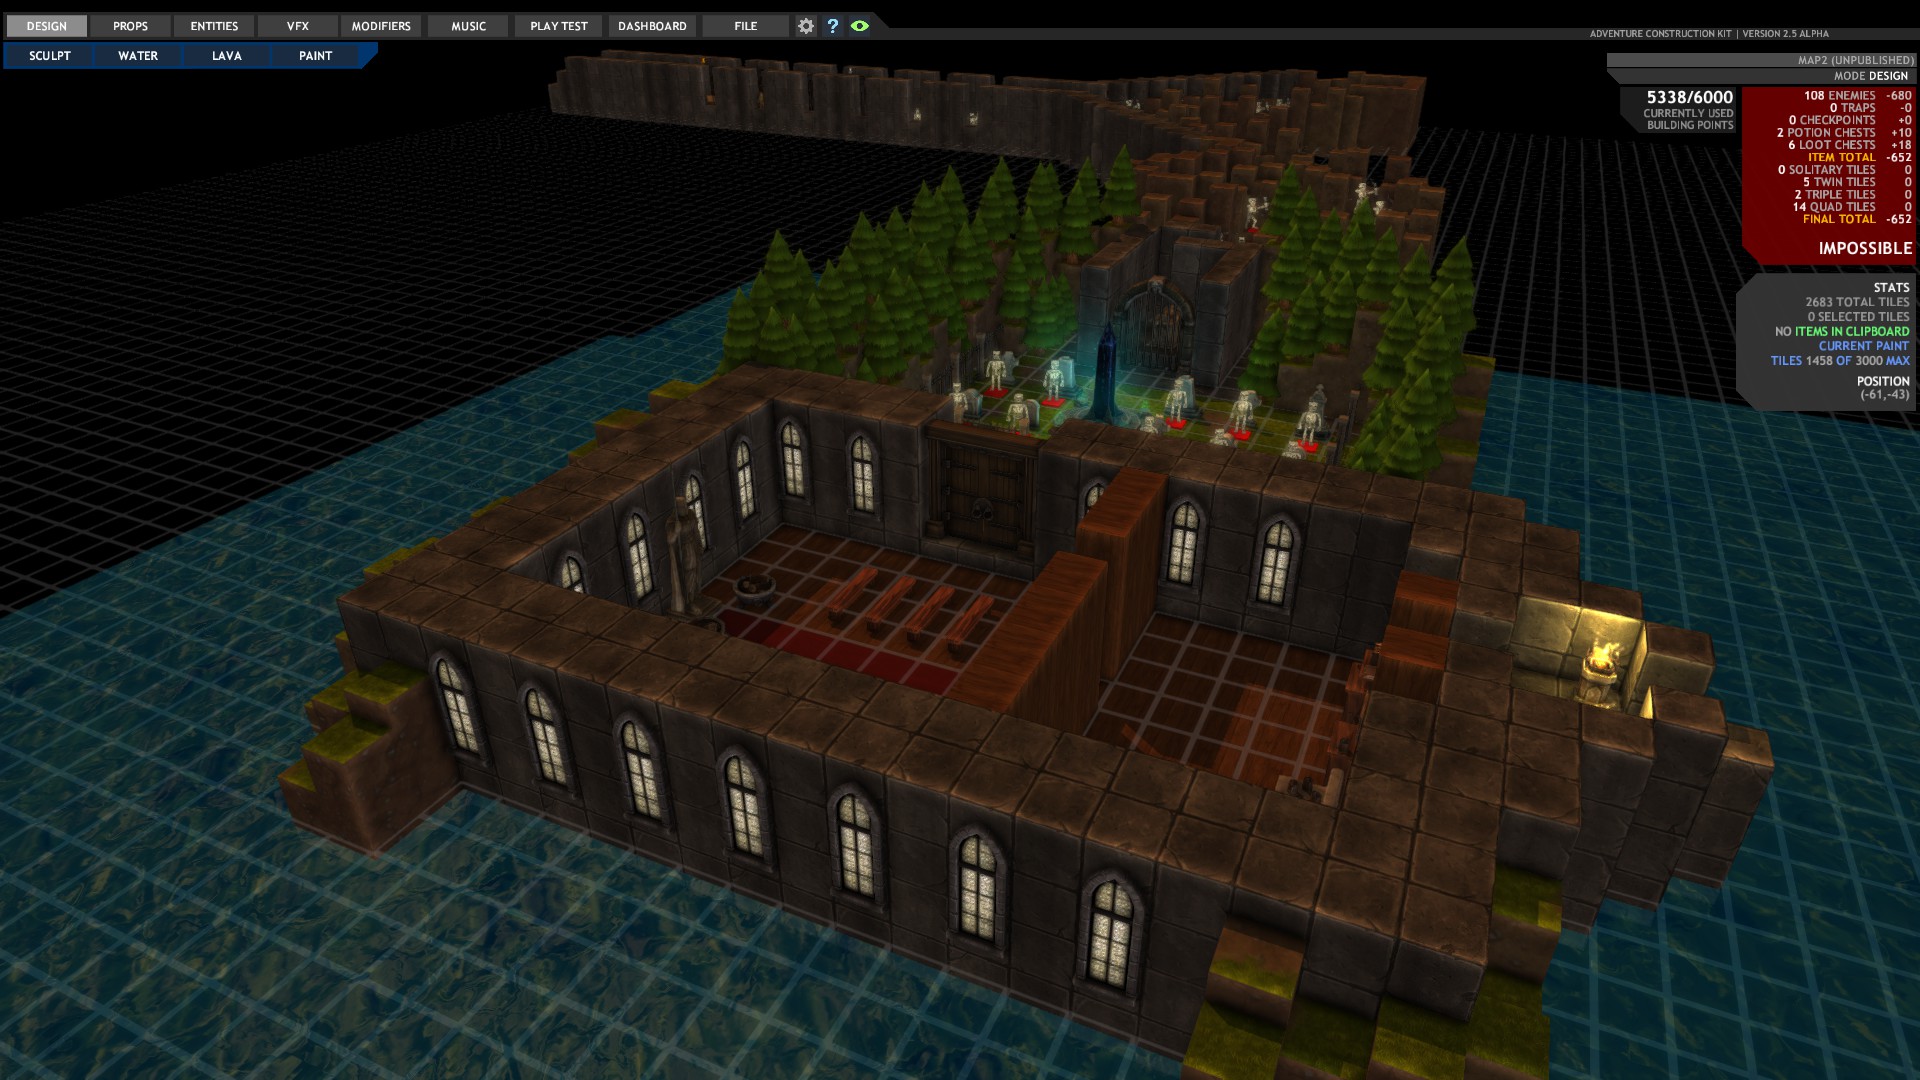Open the VFX menu
The height and width of the screenshot is (1080, 1920).
point(298,26)
